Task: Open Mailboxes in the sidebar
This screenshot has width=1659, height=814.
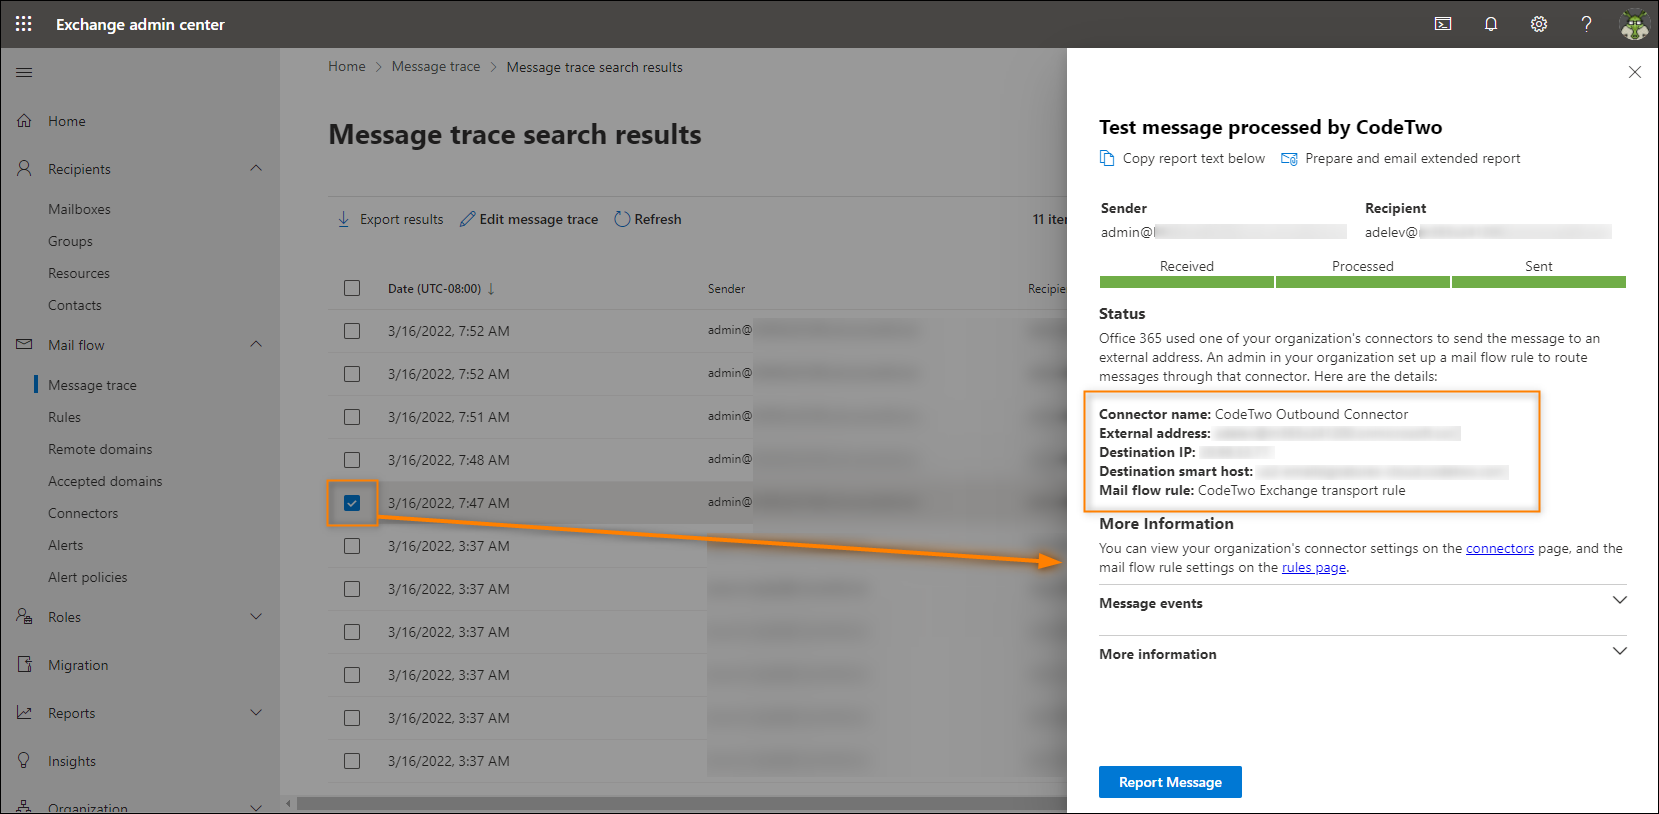Action: 80,209
